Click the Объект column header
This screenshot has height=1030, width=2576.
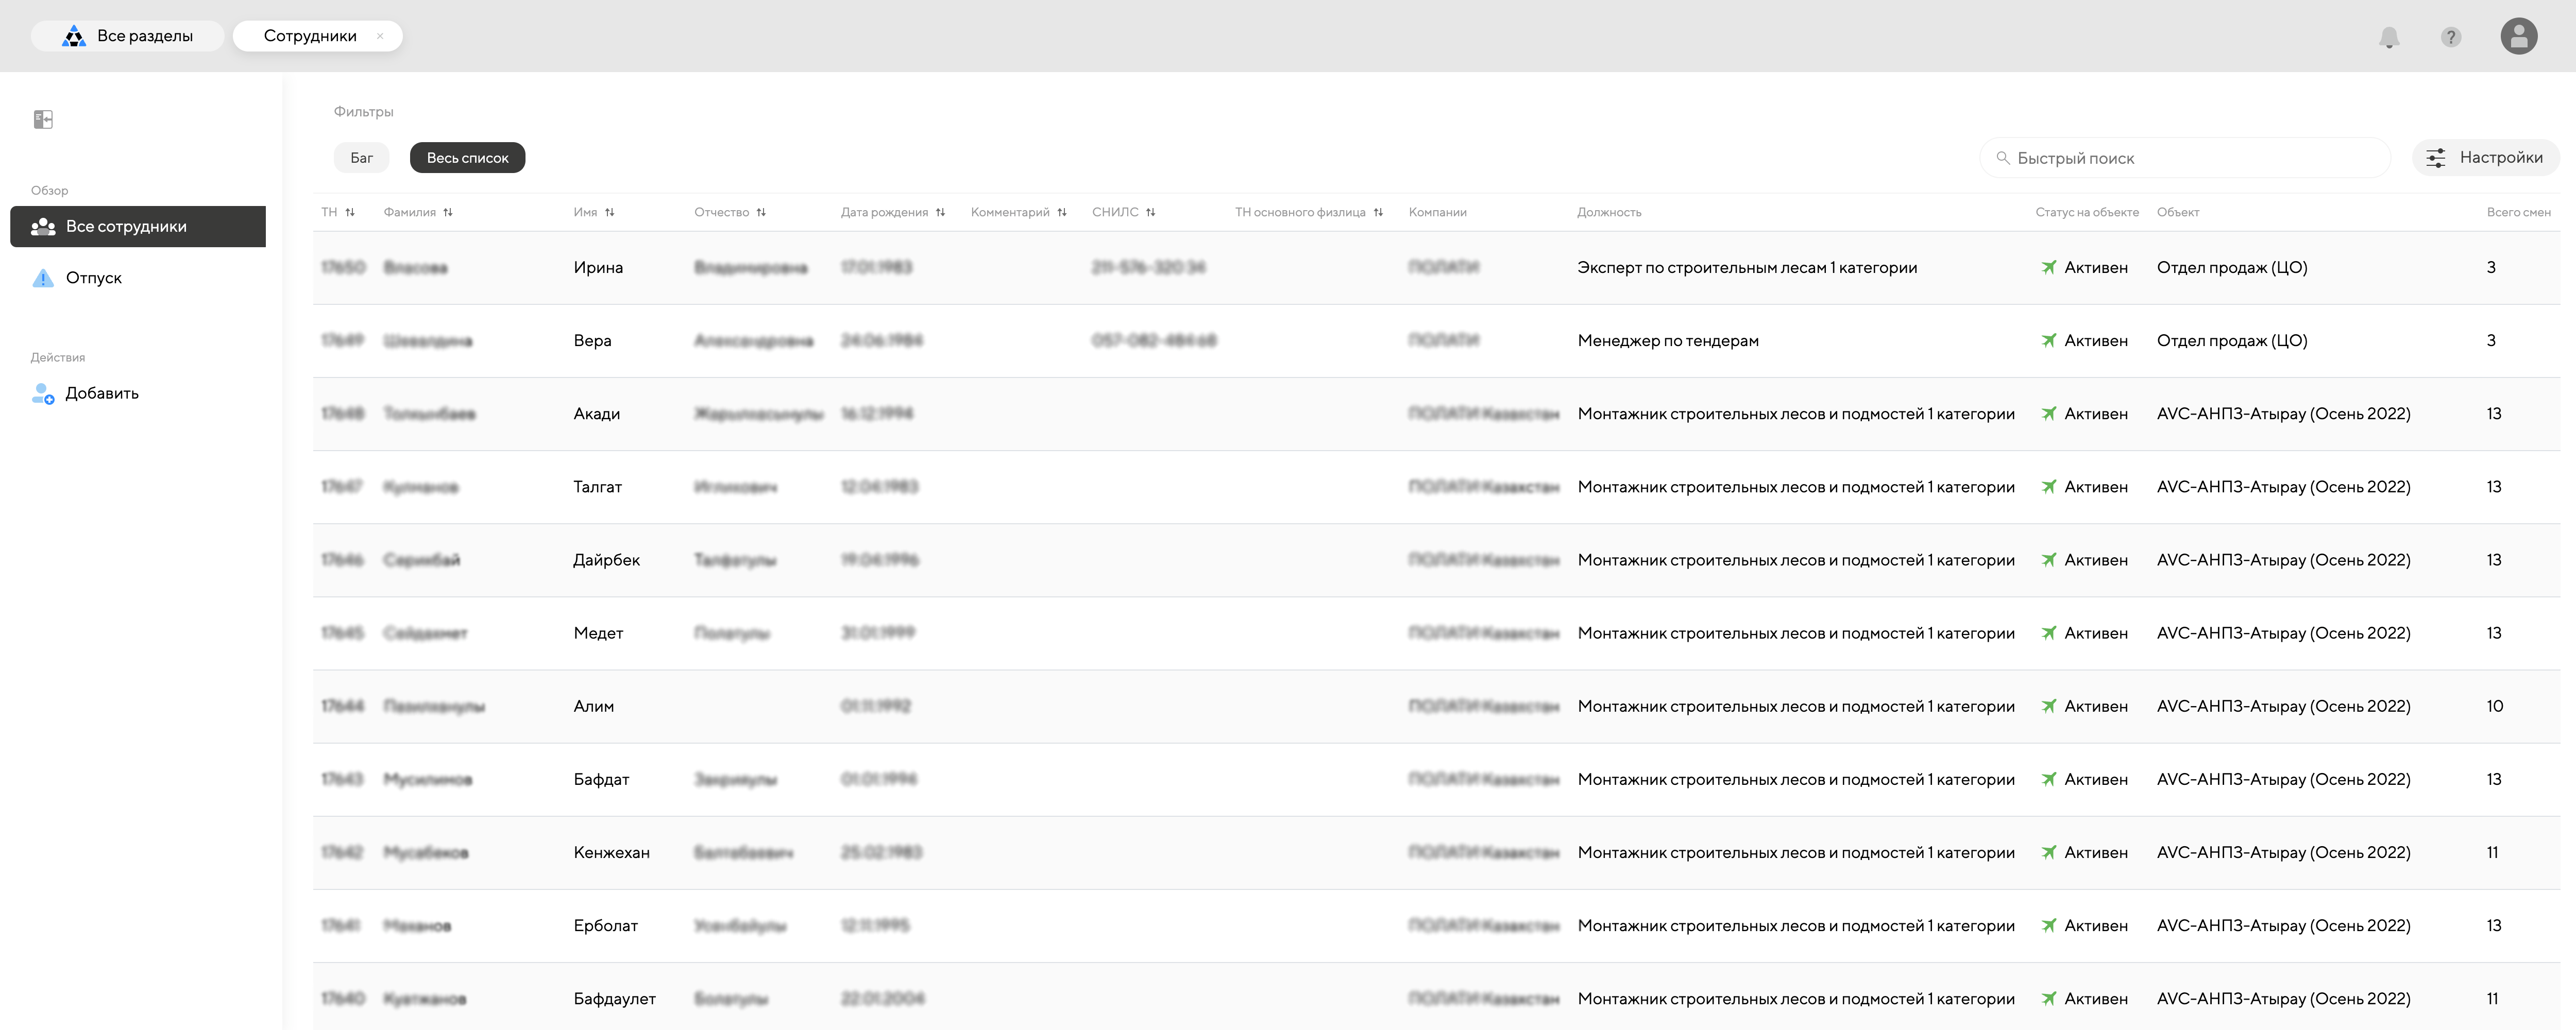pos(2178,212)
